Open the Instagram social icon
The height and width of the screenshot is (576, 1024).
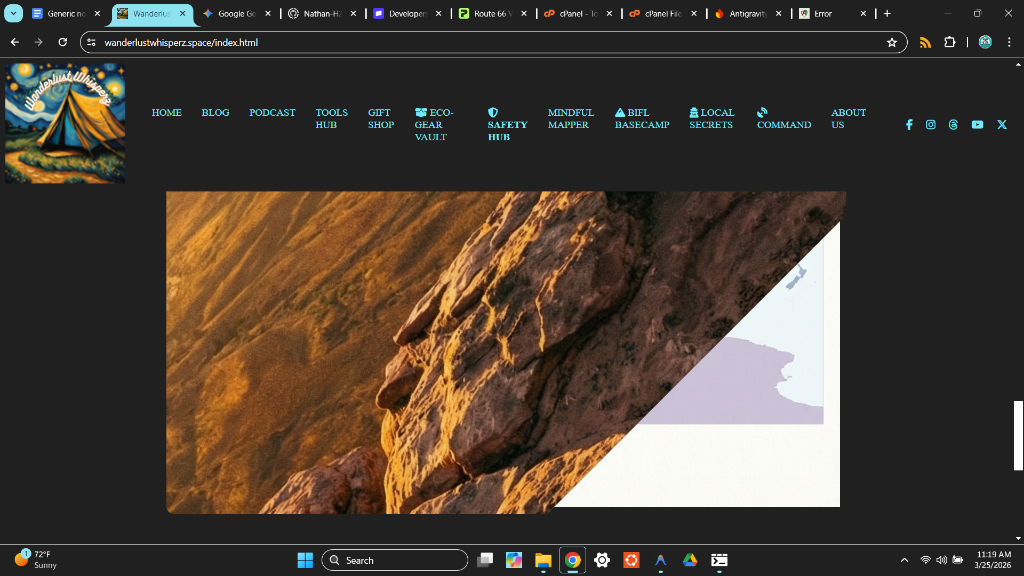[x=931, y=125]
